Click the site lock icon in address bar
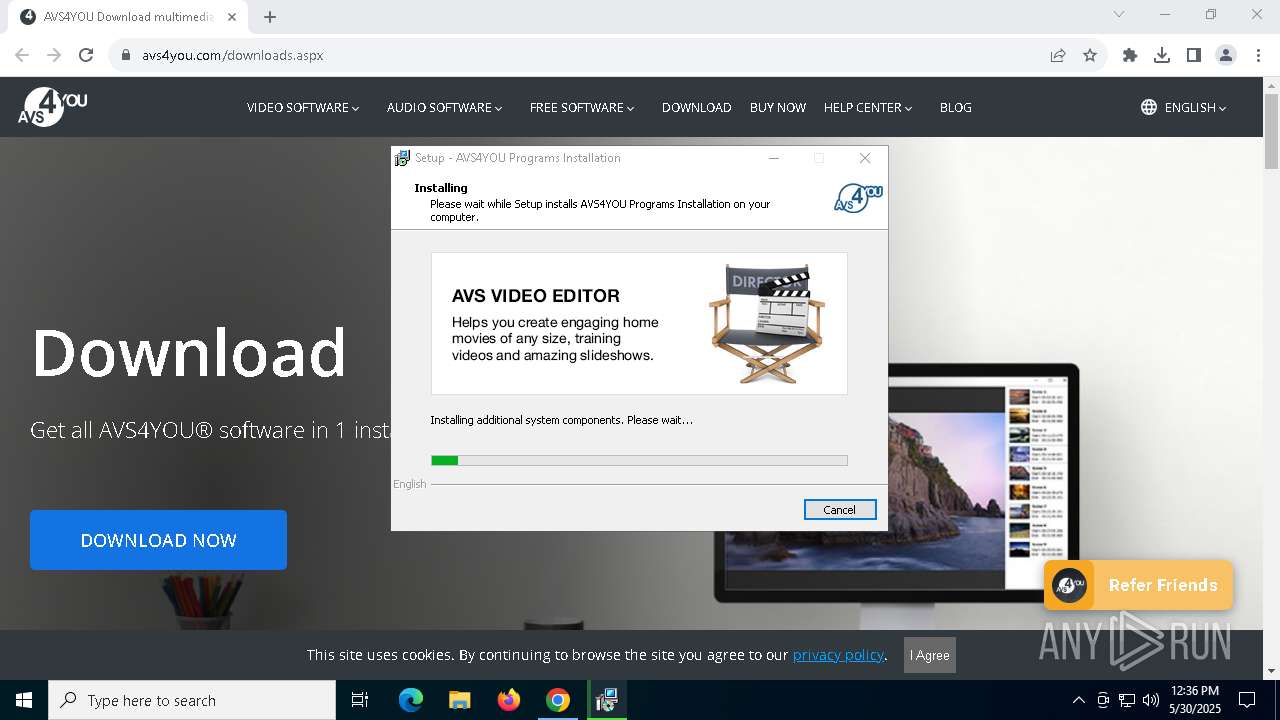 click(x=126, y=55)
